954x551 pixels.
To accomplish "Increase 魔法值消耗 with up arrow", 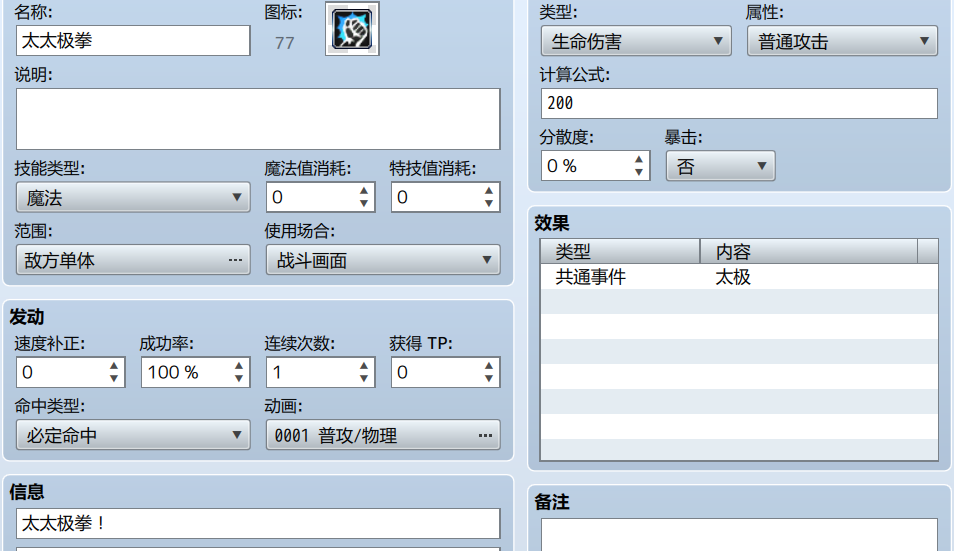I will (x=364, y=190).
